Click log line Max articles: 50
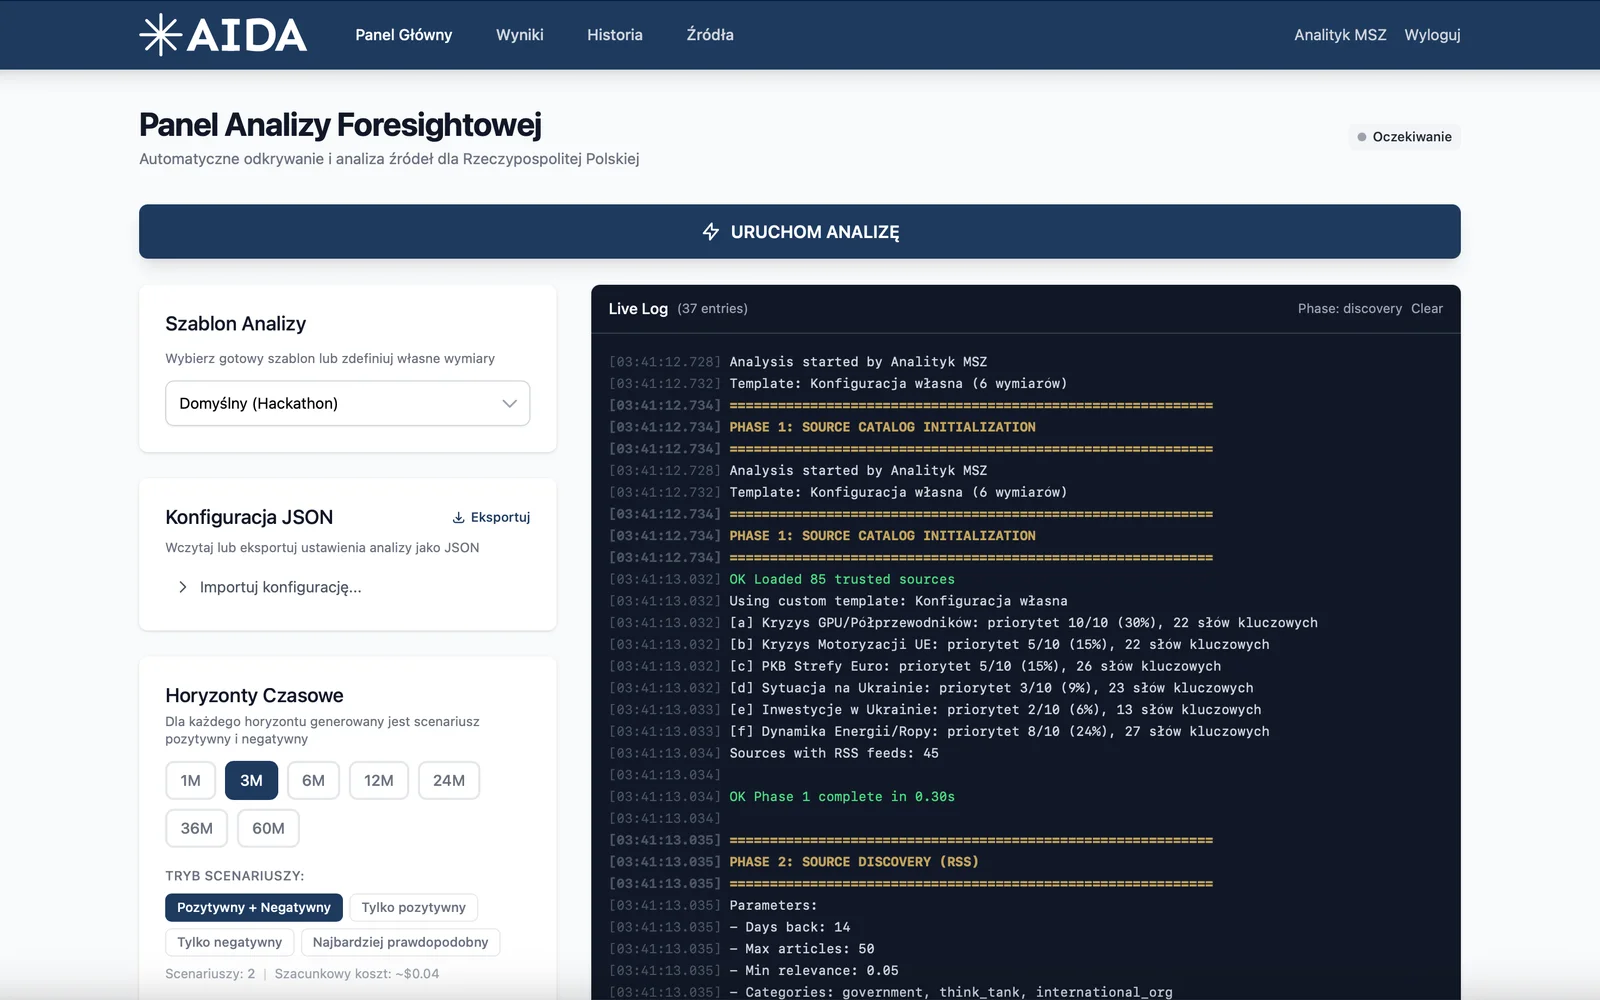1600x1000 pixels. click(802, 949)
